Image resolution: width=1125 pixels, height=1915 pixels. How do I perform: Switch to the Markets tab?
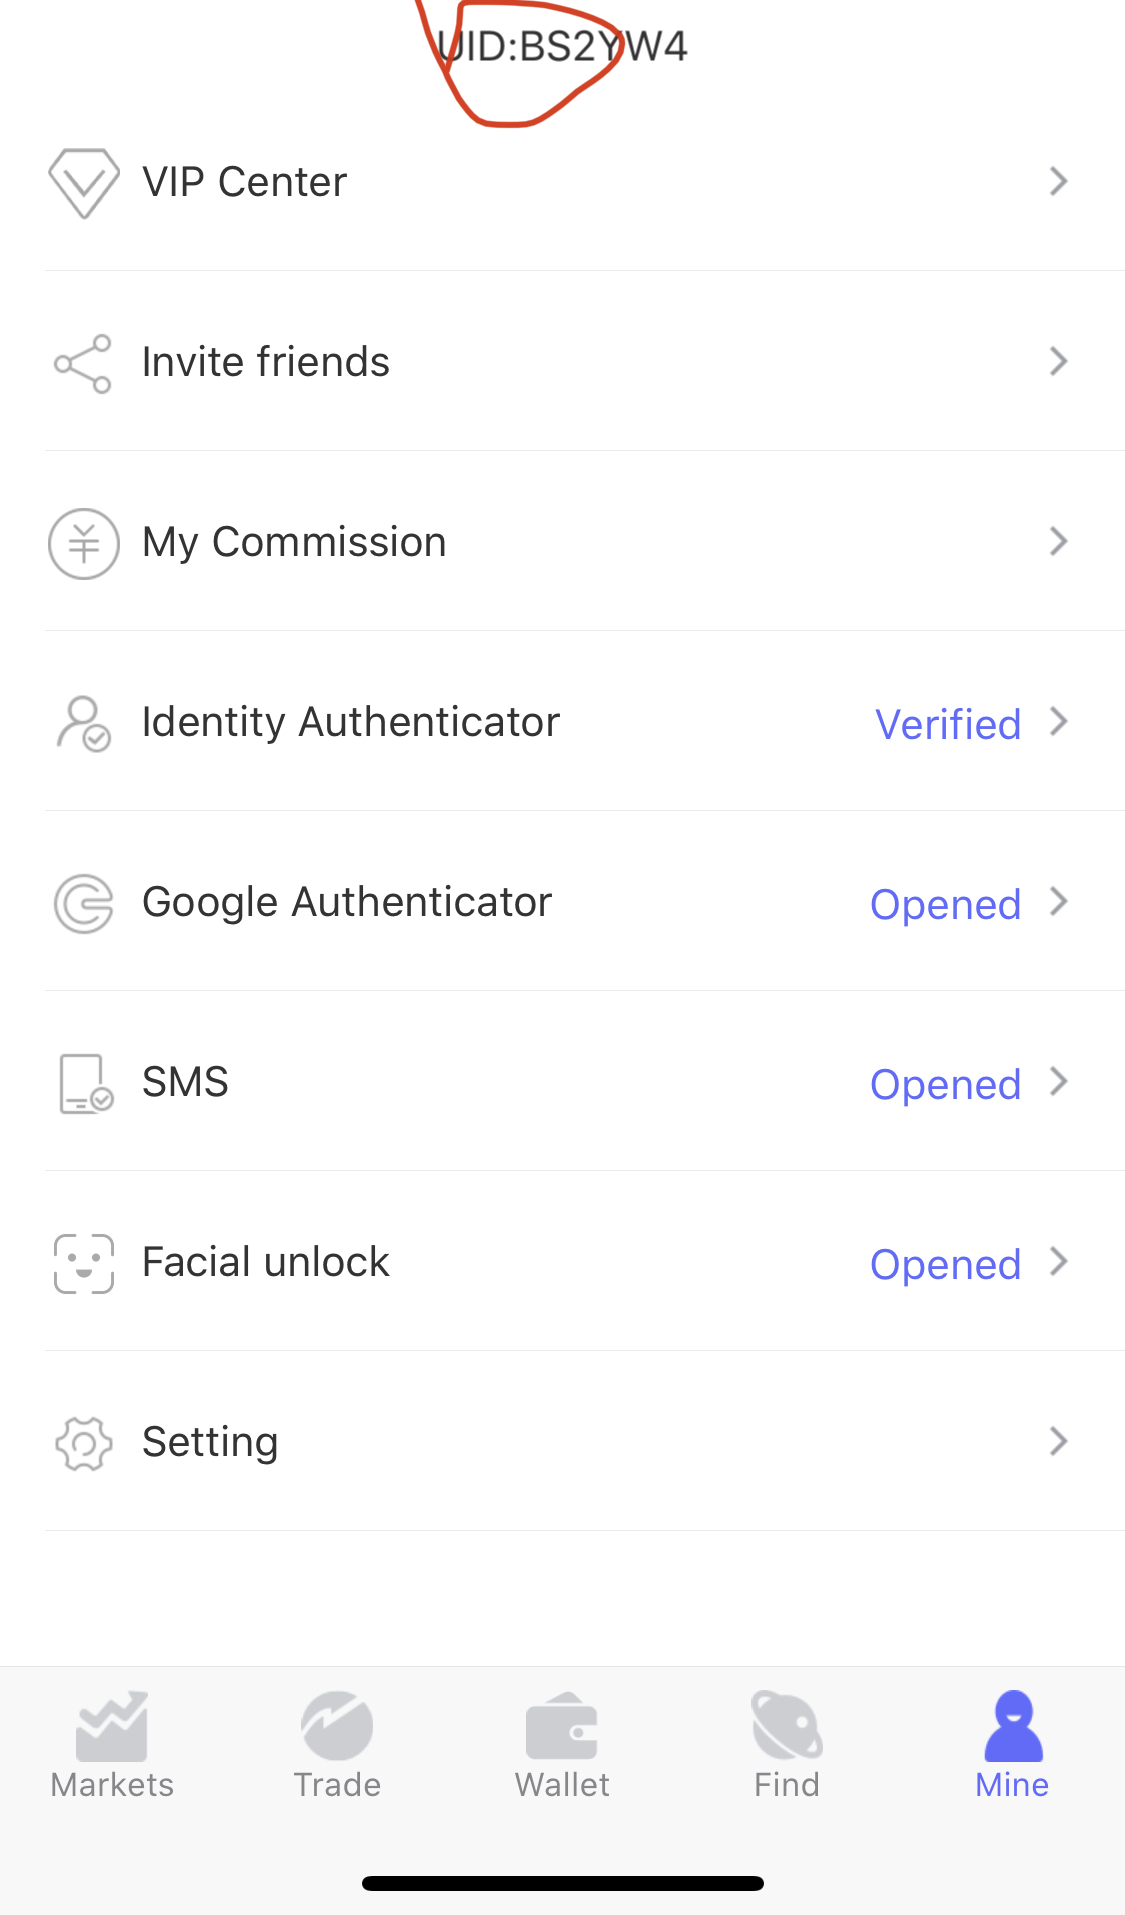pos(112,1745)
